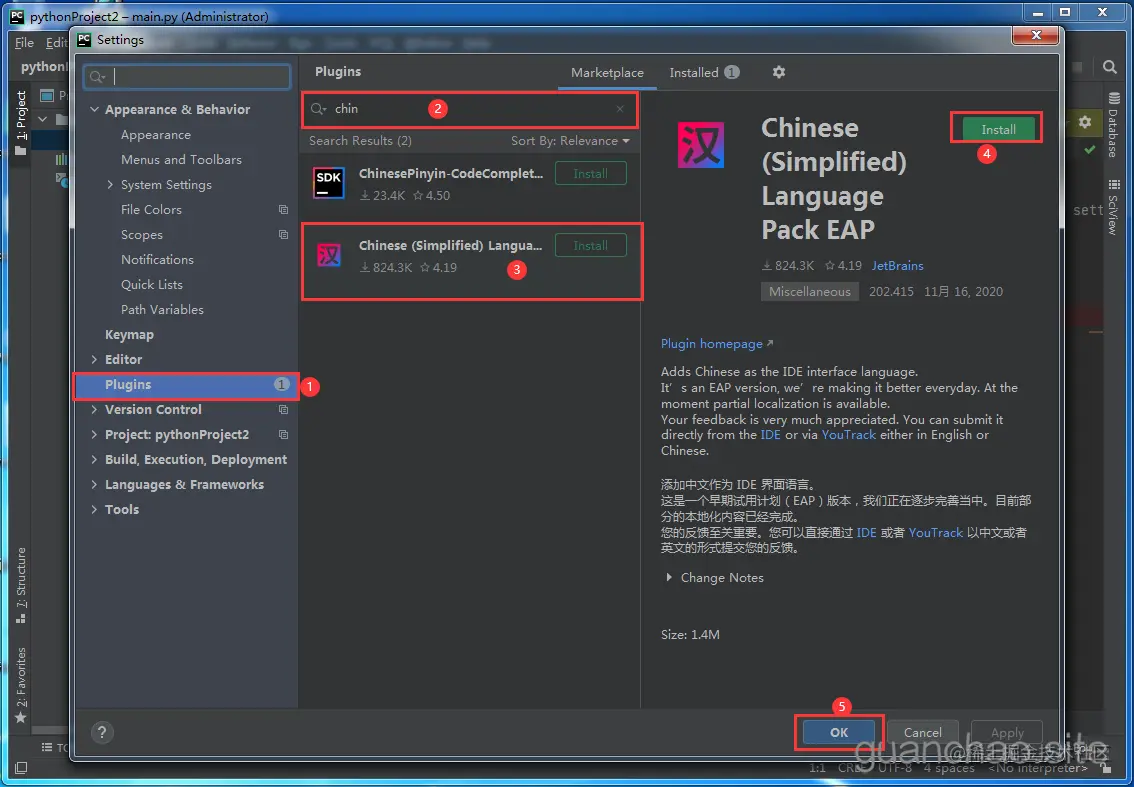Expand the Editor settings node
This screenshot has height=787, width=1134.
(94, 360)
